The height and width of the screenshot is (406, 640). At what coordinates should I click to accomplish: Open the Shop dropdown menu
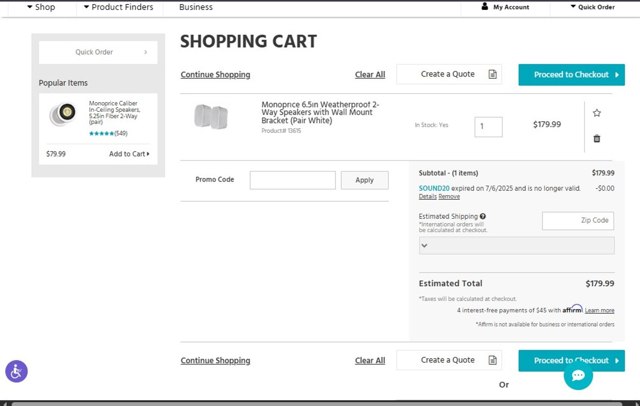[x=41, y=7]
